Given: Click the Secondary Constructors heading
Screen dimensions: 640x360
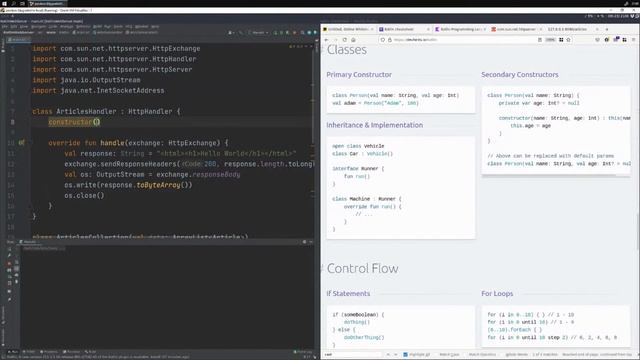Looking at the screenshot, I should [x=520, y=75].
